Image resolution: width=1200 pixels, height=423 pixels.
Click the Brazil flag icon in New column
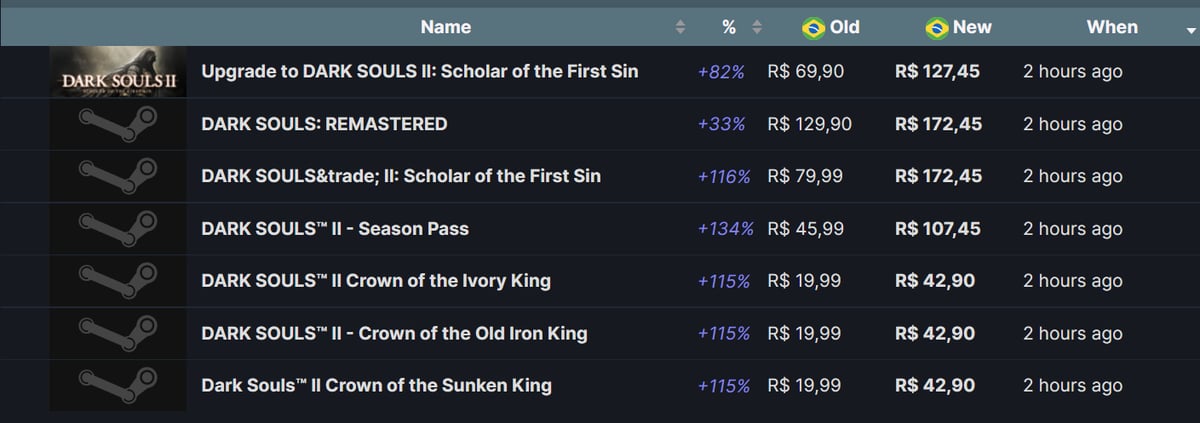(x=938, y=27)
